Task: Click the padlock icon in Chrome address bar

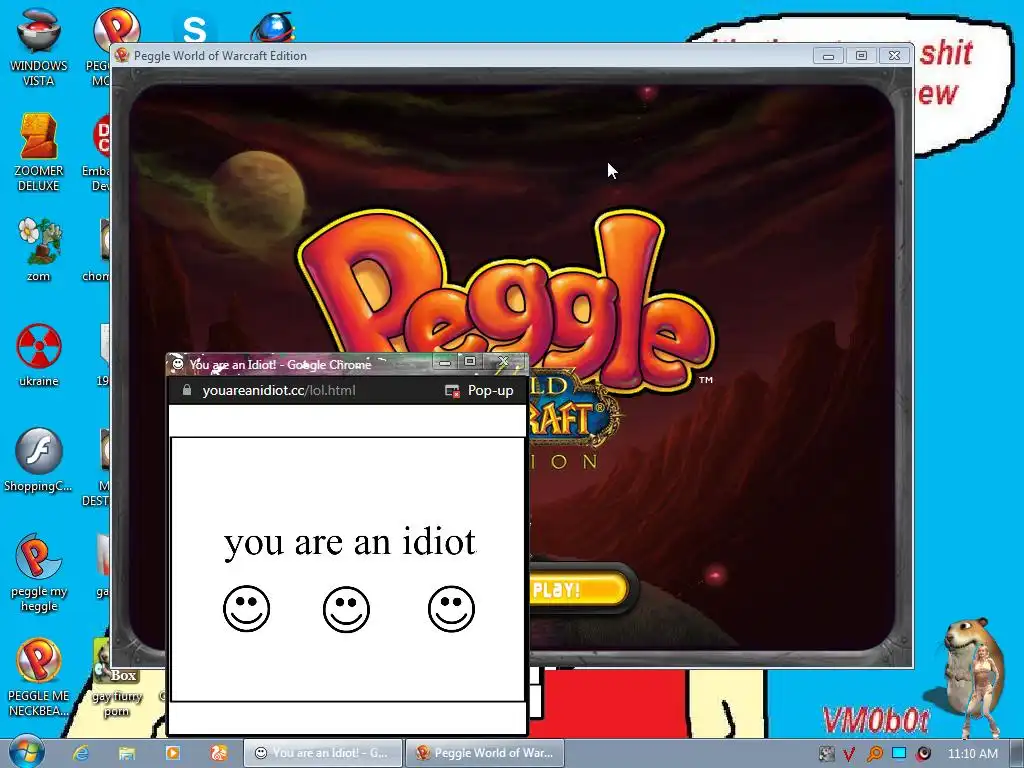Action: coord(187,390)
